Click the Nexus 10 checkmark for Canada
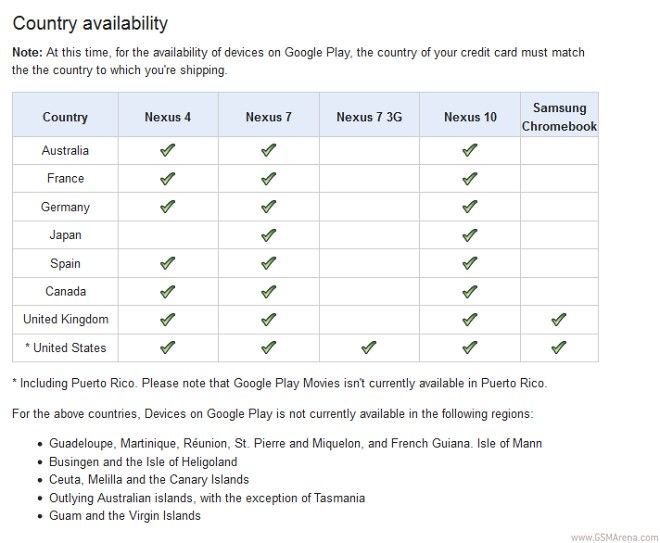Screen dimensions: 660x543 coord(470,292)
